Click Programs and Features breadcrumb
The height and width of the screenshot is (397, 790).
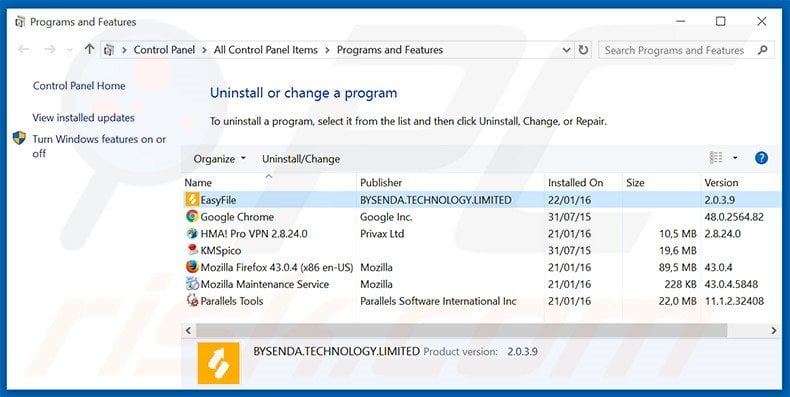tap(390, 50)
